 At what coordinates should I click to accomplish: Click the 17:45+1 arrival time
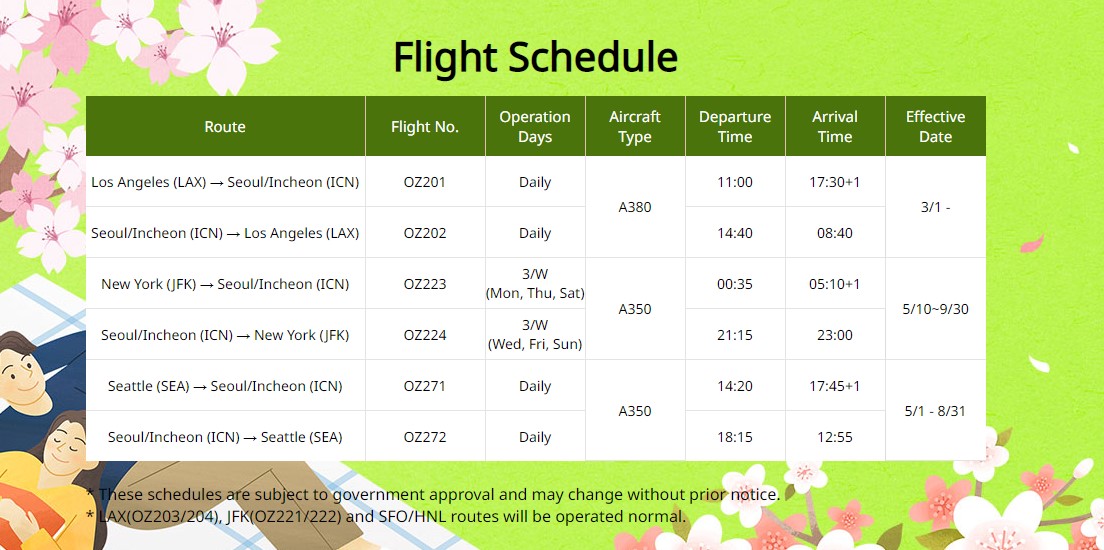pos(835,386)
